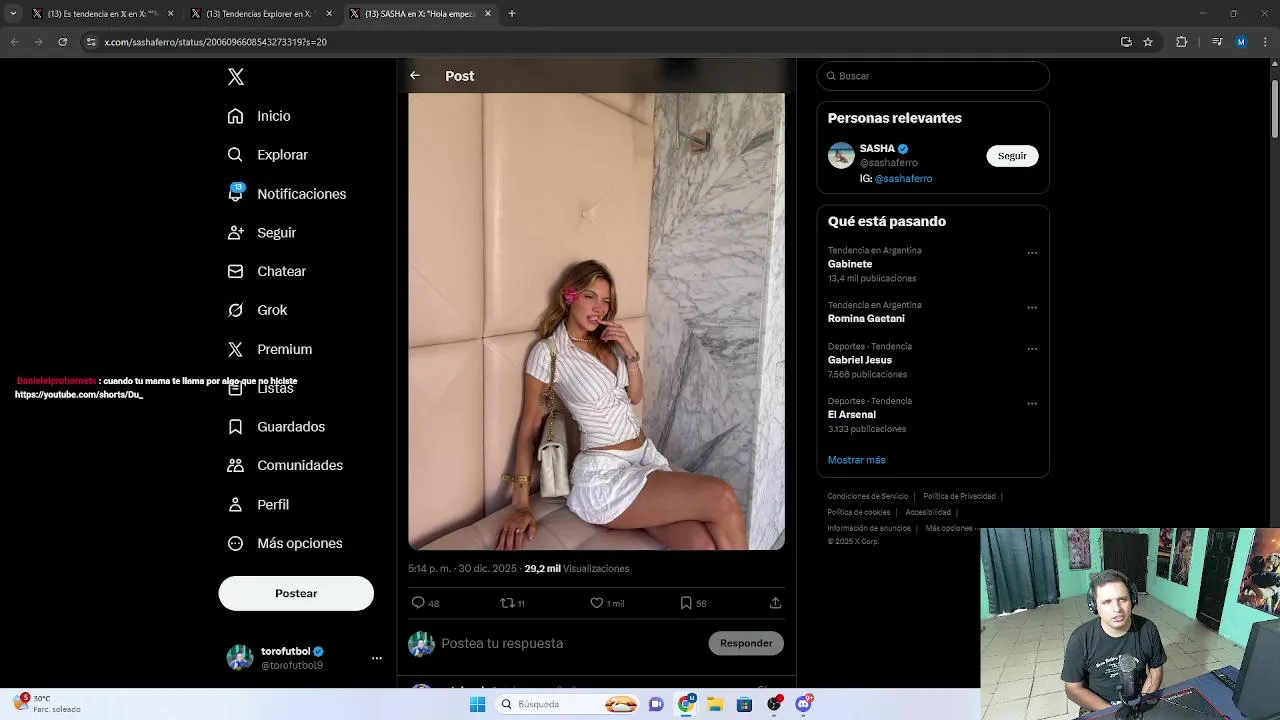The width and height of the screenshot is (1280, 720).
Task: Open more options for Gabinete trend
Action: pyautogui.click(x=1032, y=253)
